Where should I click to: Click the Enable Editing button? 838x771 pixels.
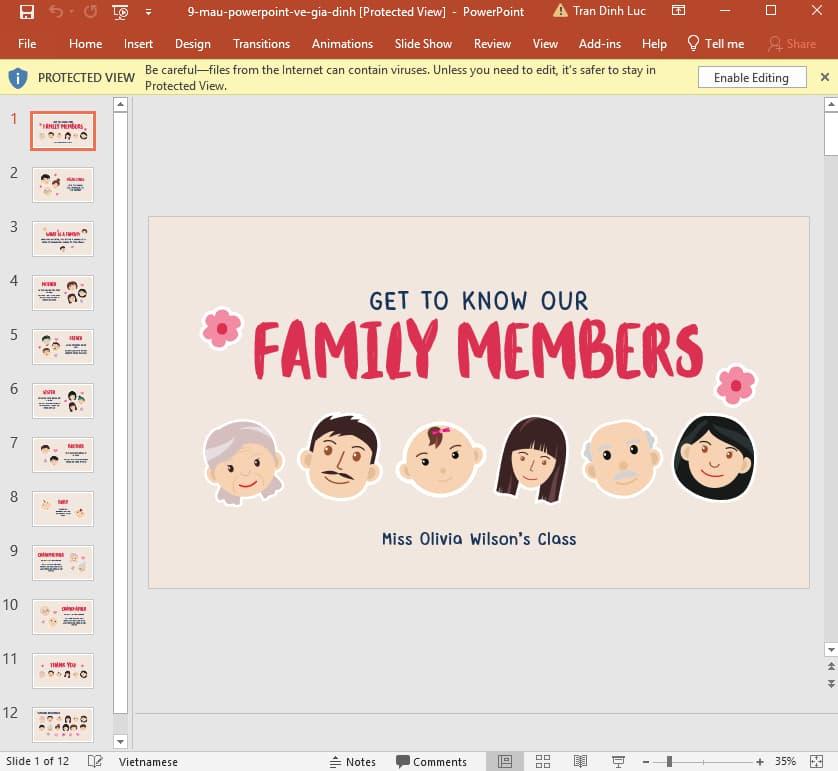pos(751,77)
